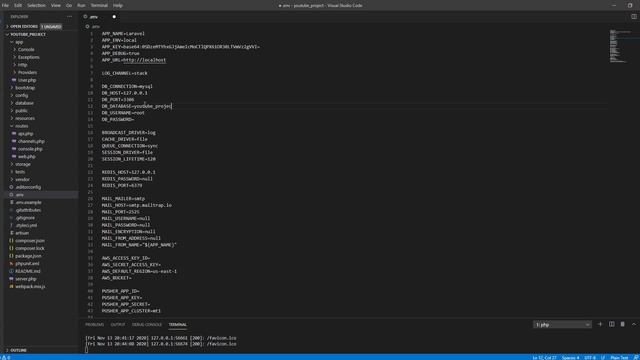Open the File menu
Image resolution: width=640 pixels, height=360 pixels.
click(x=5, y=5)
